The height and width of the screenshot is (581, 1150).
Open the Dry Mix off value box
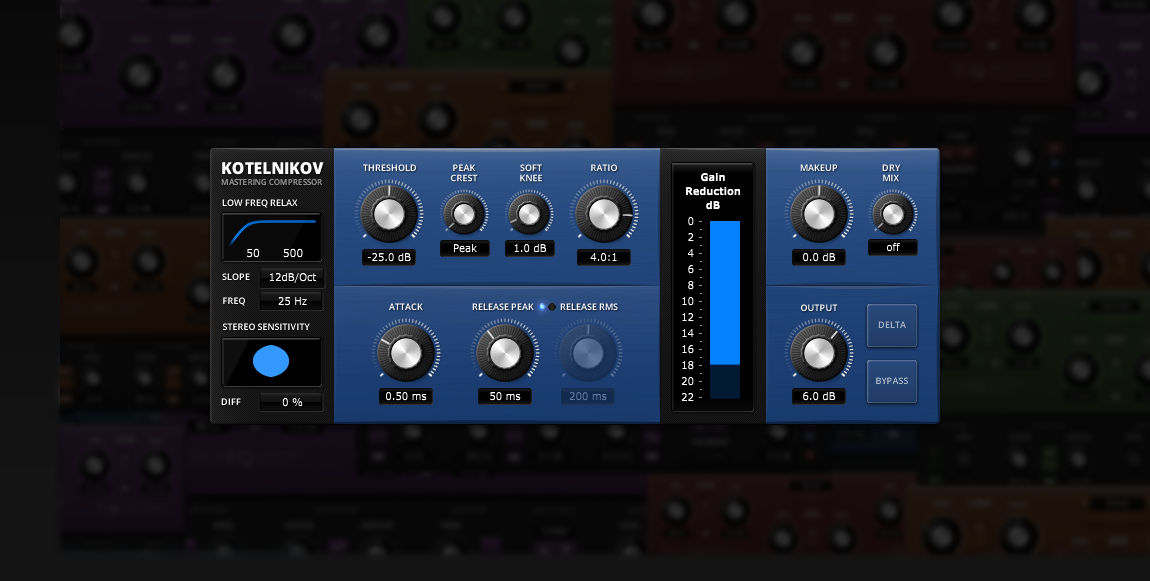pyautogui.click(x=892, y=247)
